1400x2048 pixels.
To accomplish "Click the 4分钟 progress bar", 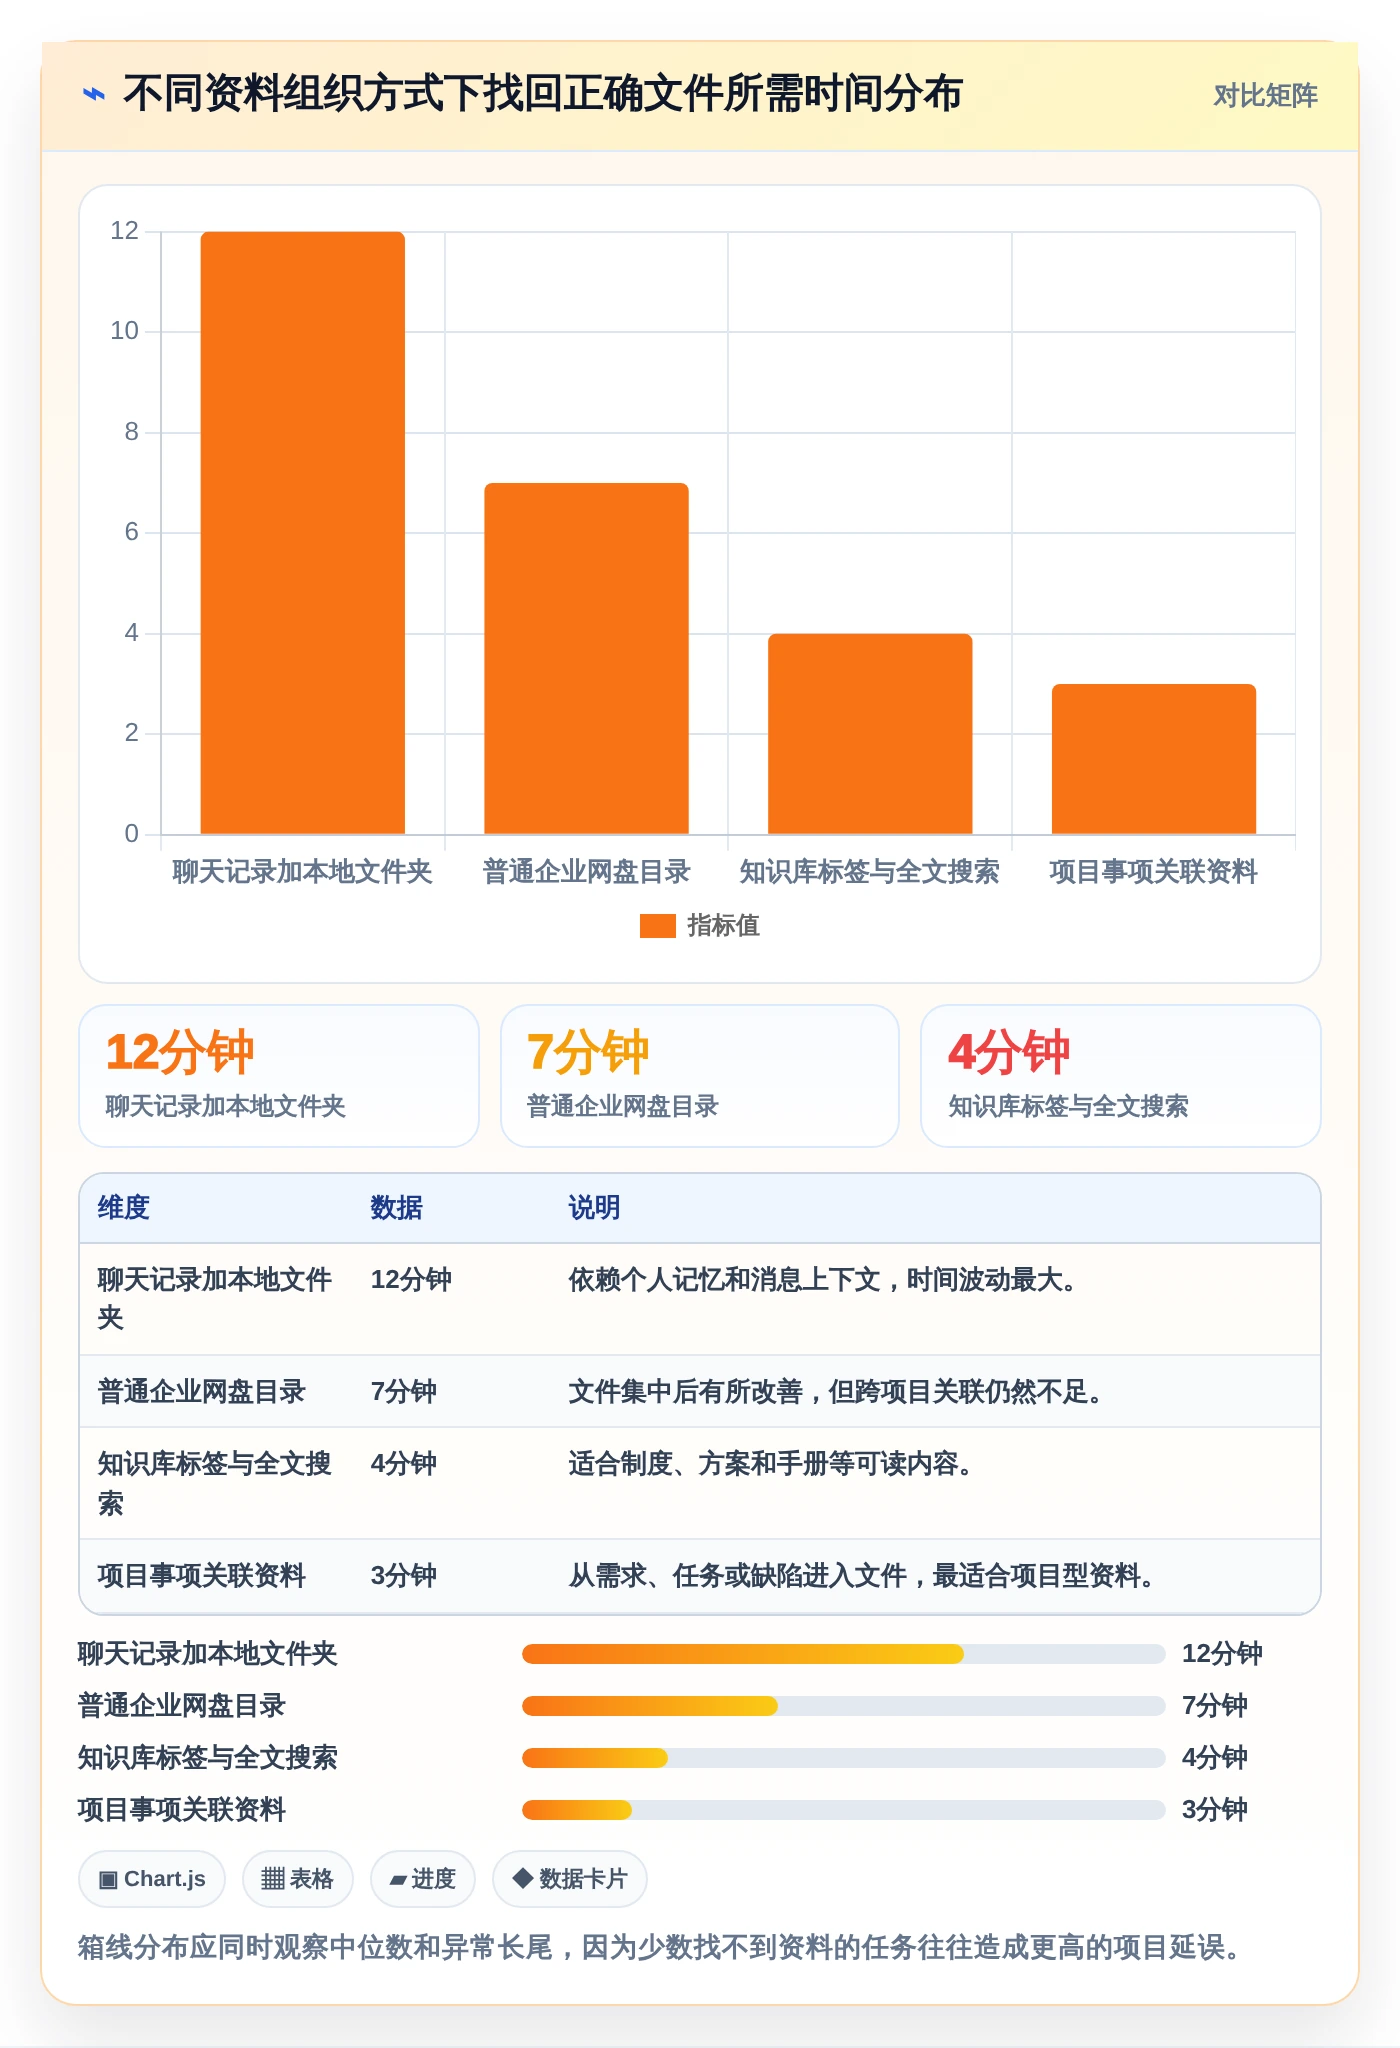I will 843,1758.
